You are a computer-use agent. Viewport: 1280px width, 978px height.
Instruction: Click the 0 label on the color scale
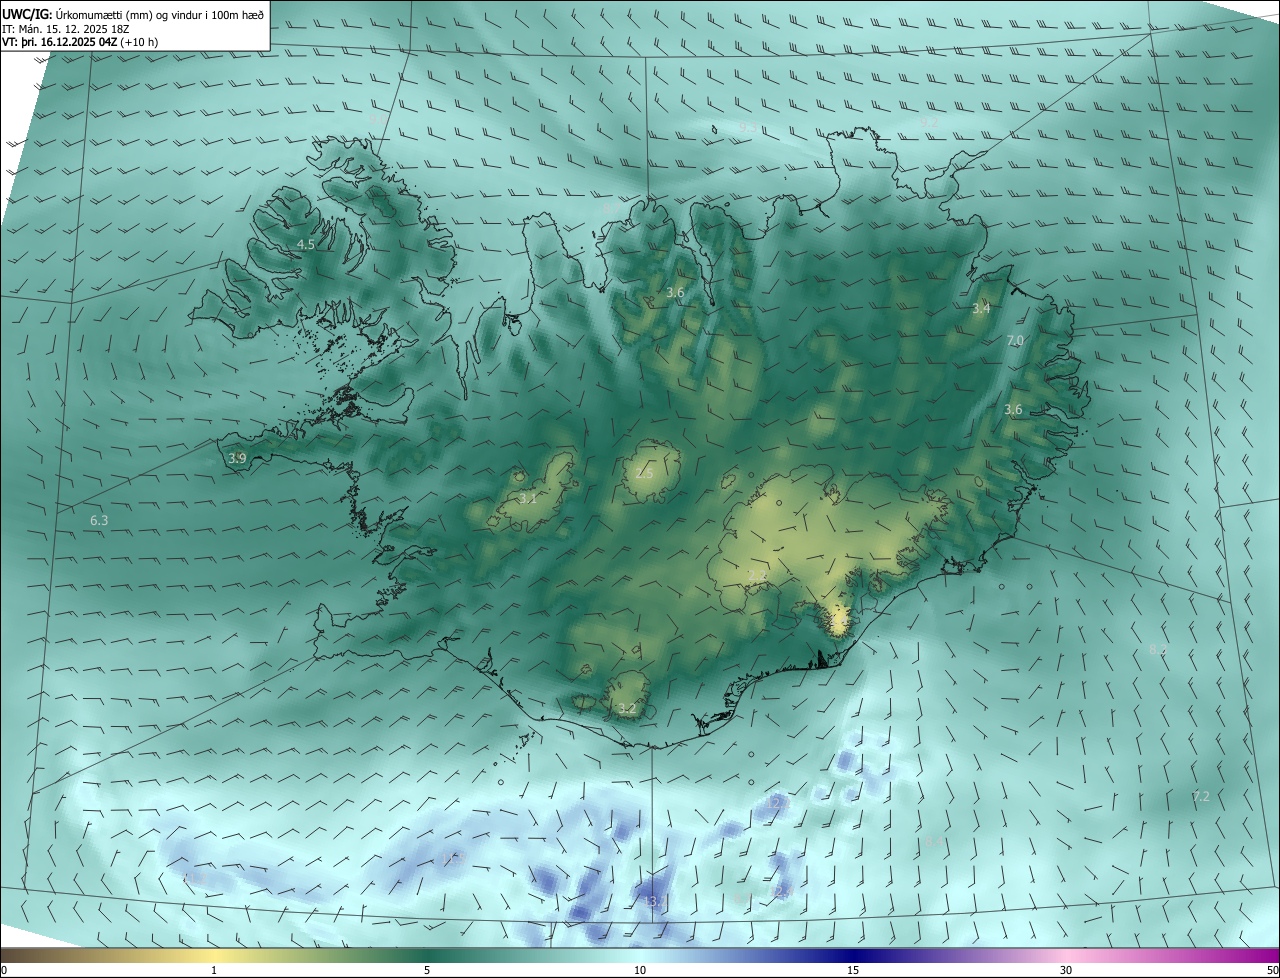click(4, 970)
